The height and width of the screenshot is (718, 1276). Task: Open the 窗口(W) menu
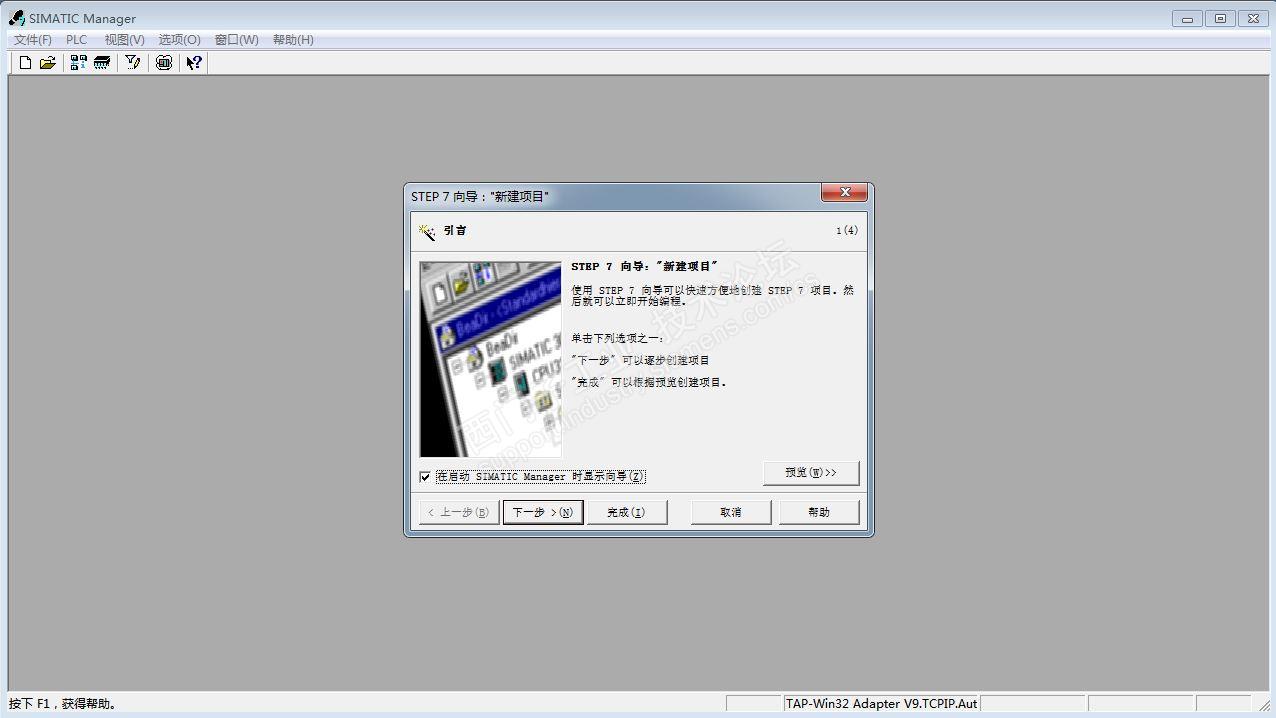[x=237, y=40]
